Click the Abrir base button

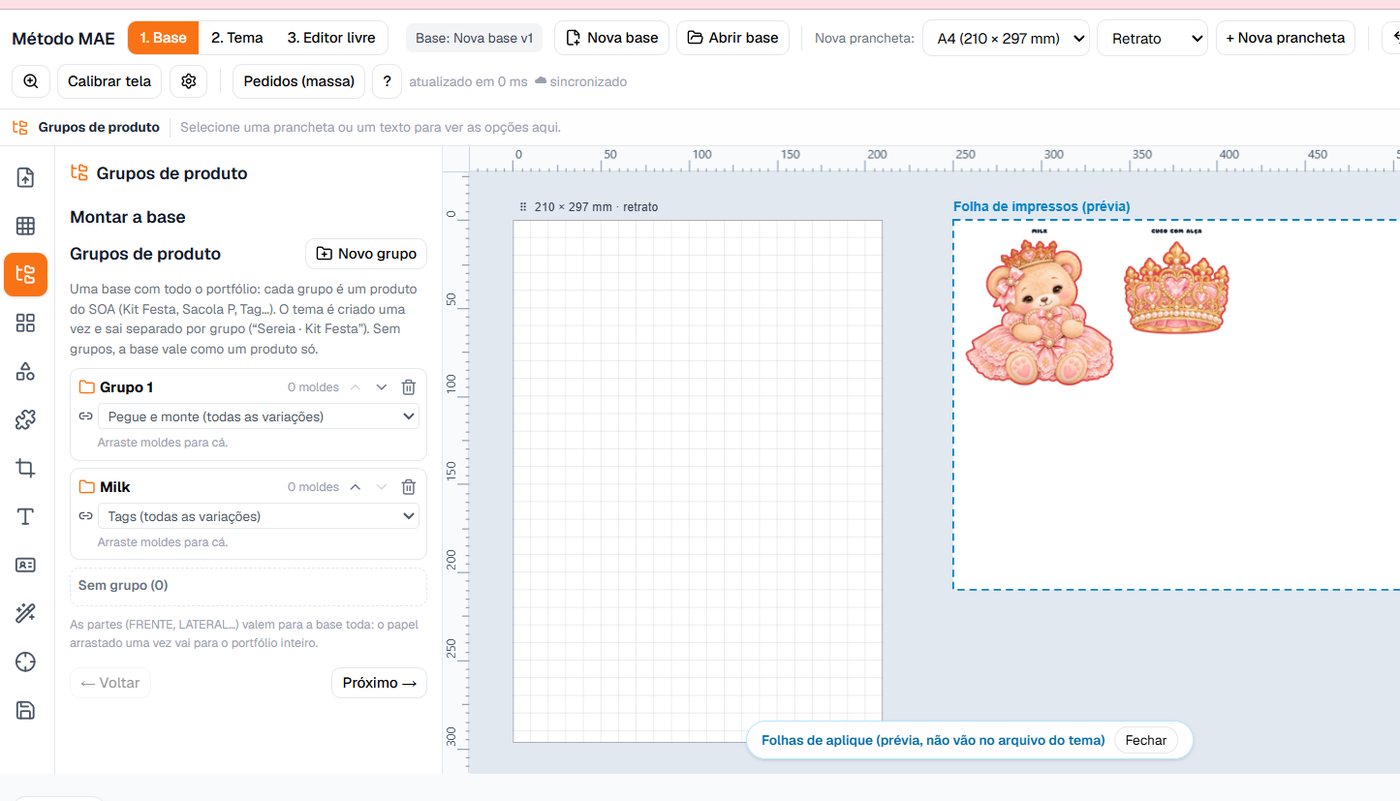(x=733, y=38)
